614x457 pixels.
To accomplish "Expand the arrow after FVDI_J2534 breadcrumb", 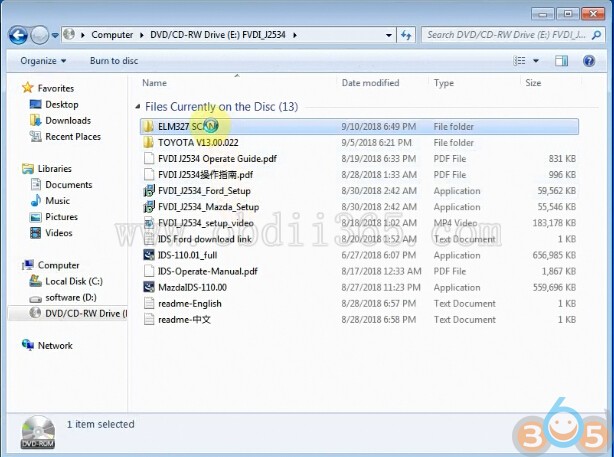I will (x=294, y=35).
